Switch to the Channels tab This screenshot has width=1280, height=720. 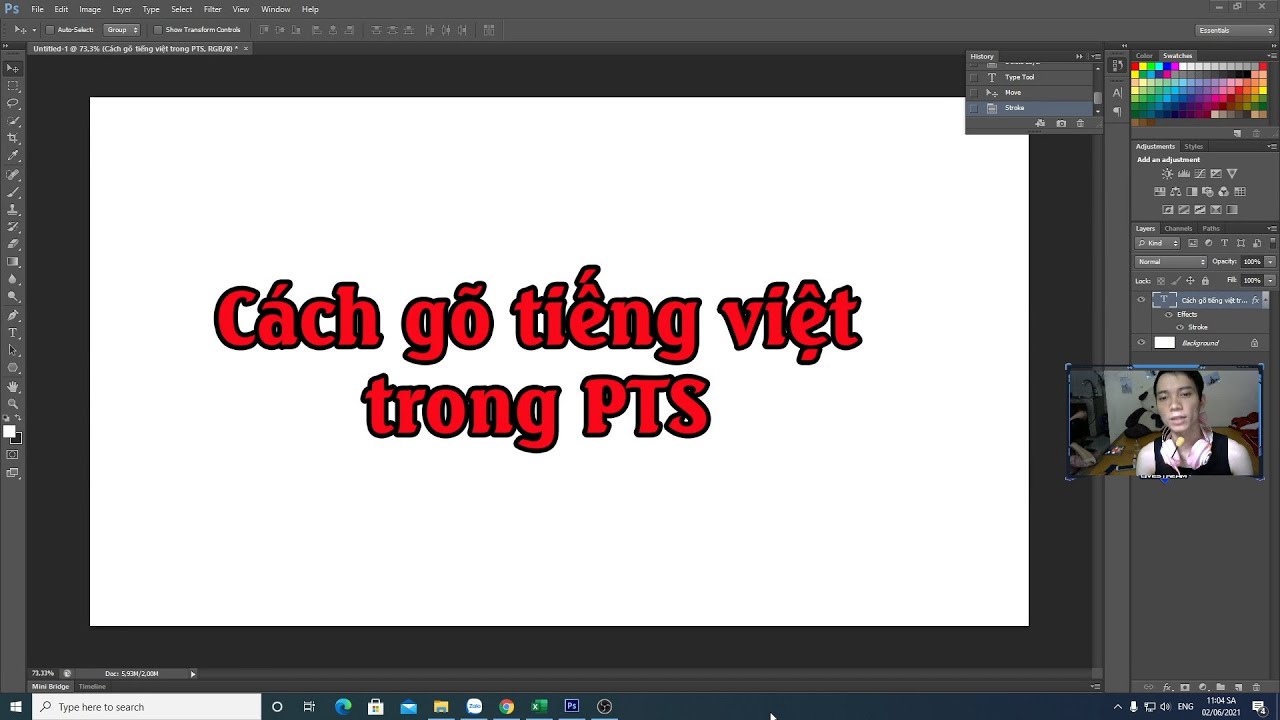pos(1178,229)
